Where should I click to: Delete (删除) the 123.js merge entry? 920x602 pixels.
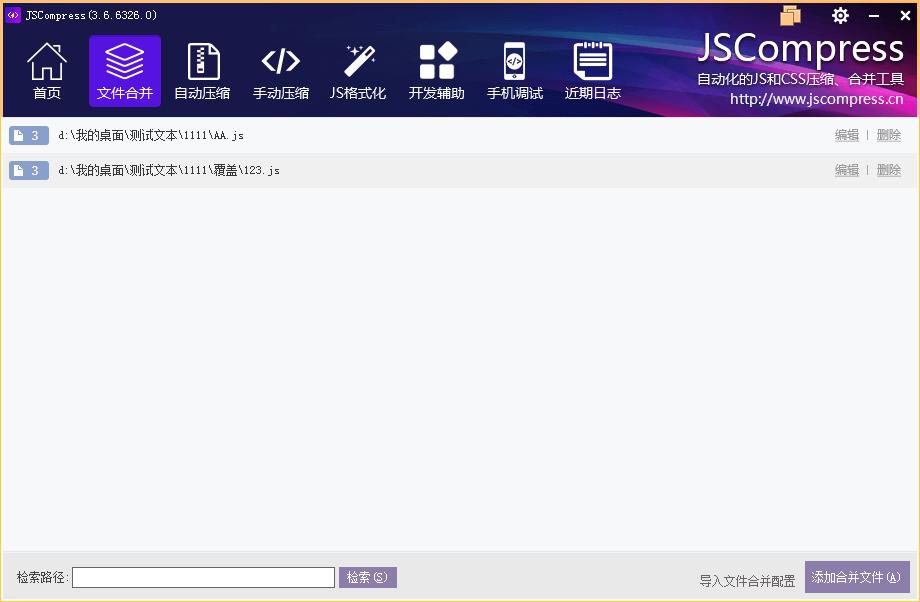(889, 171)
